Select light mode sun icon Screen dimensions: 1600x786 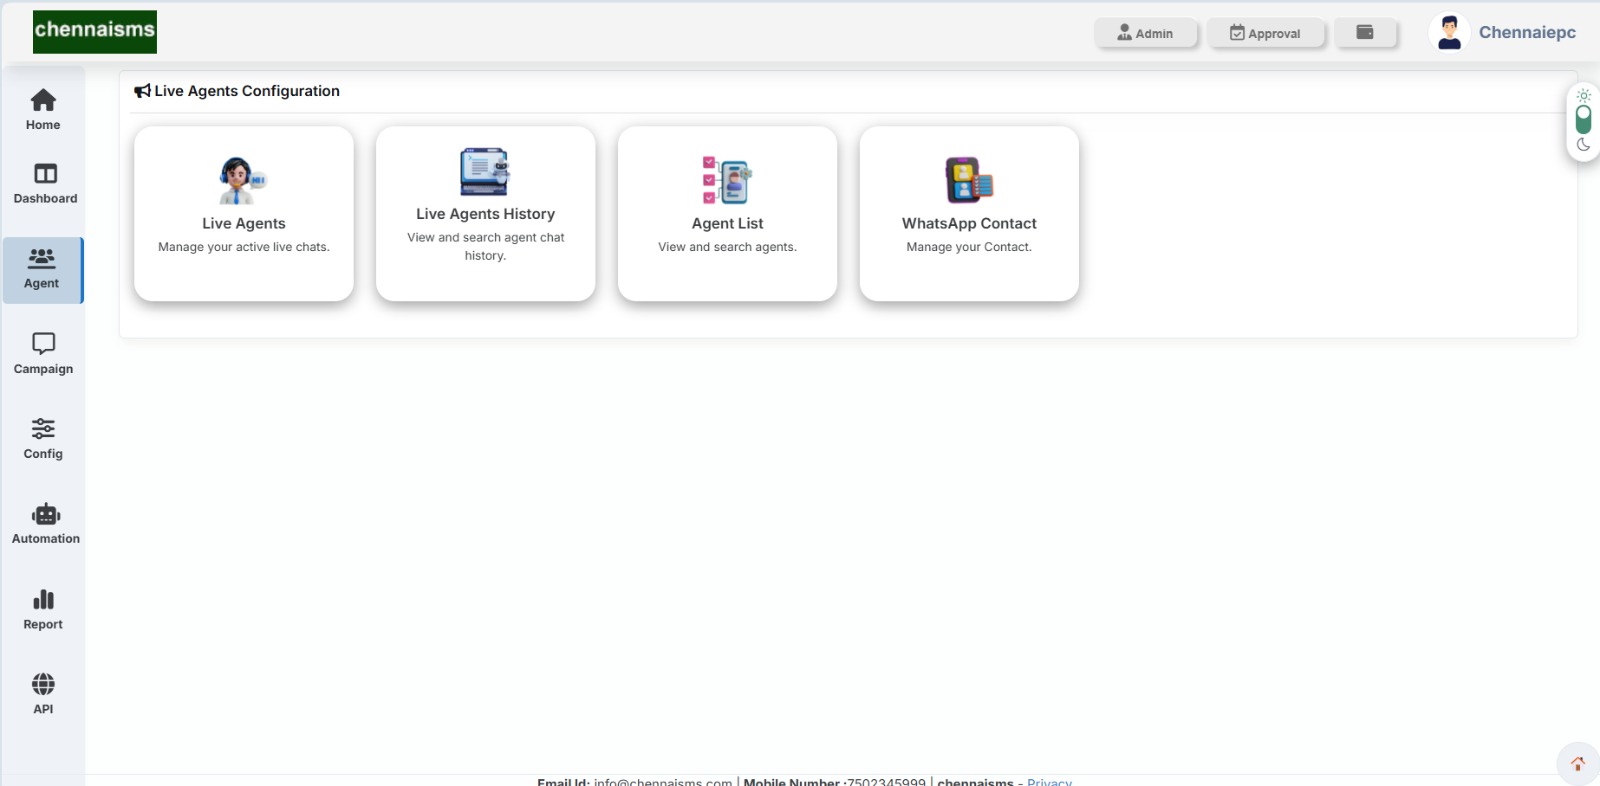tap(1583, 96)
